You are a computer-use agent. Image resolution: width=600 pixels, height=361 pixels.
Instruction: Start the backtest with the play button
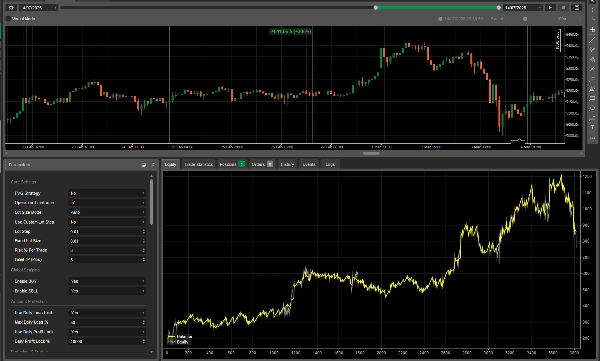(550, 7)
